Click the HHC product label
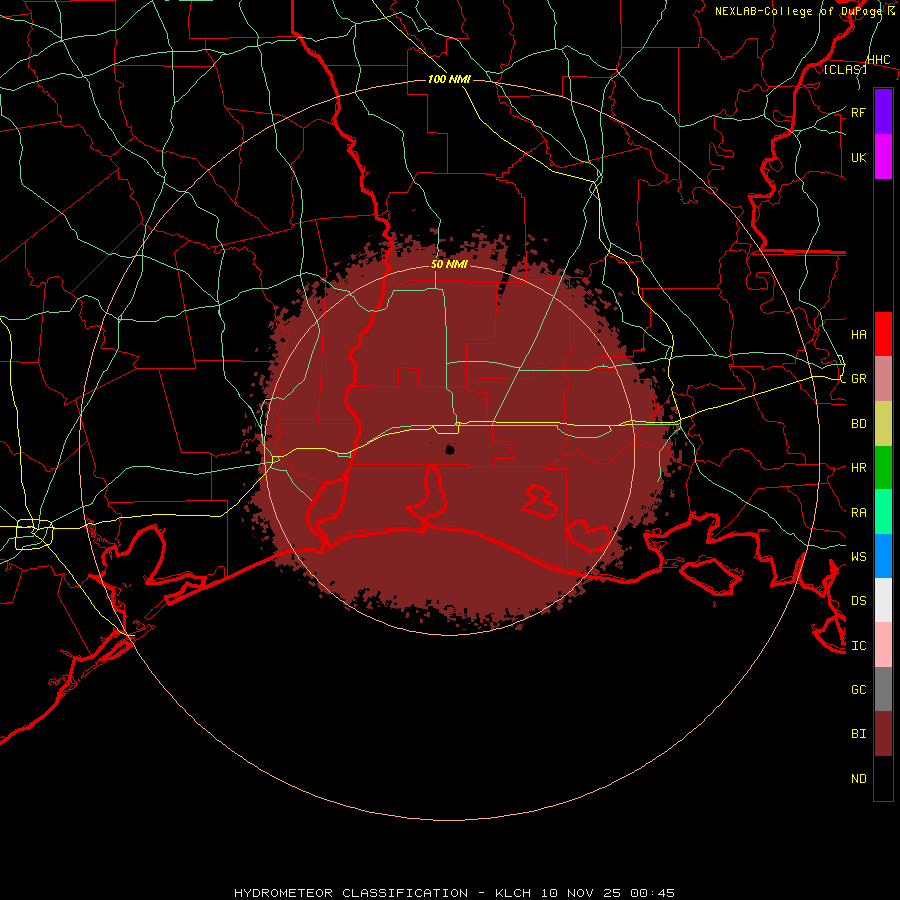The height and width of the screenshot is (900, 900). point(878,60)
